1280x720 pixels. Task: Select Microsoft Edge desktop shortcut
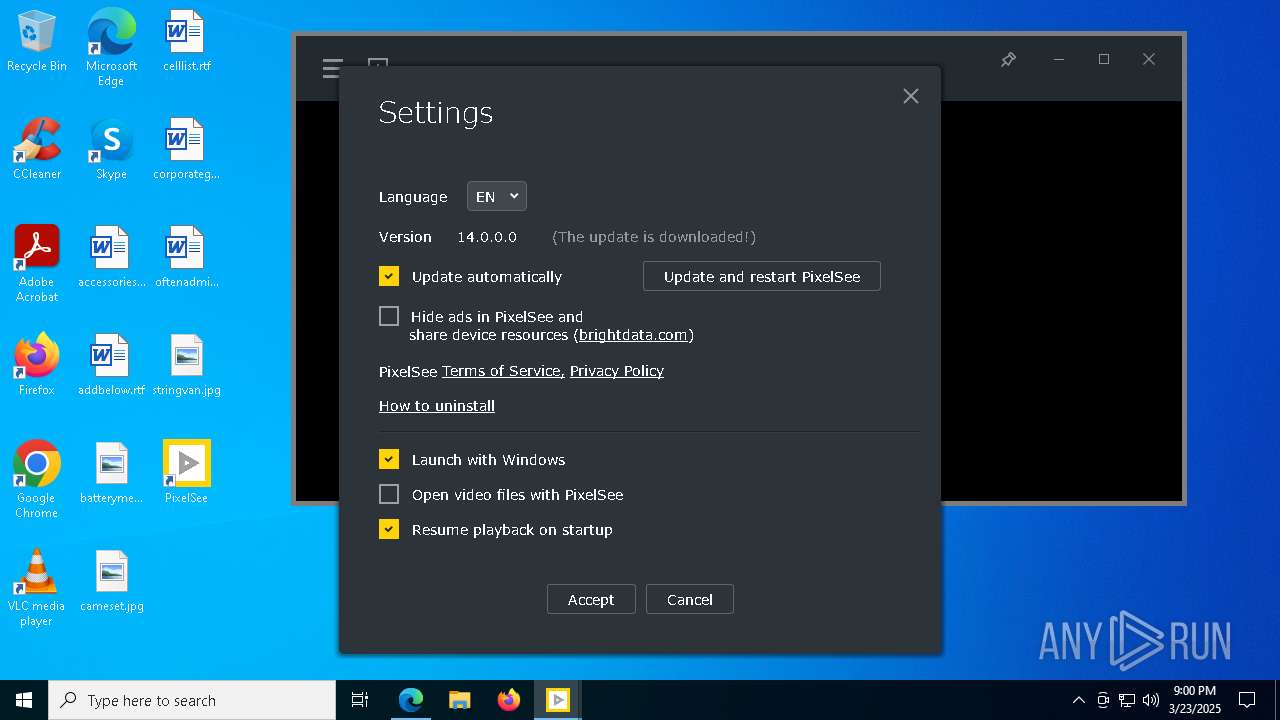[x=111, y=48]
